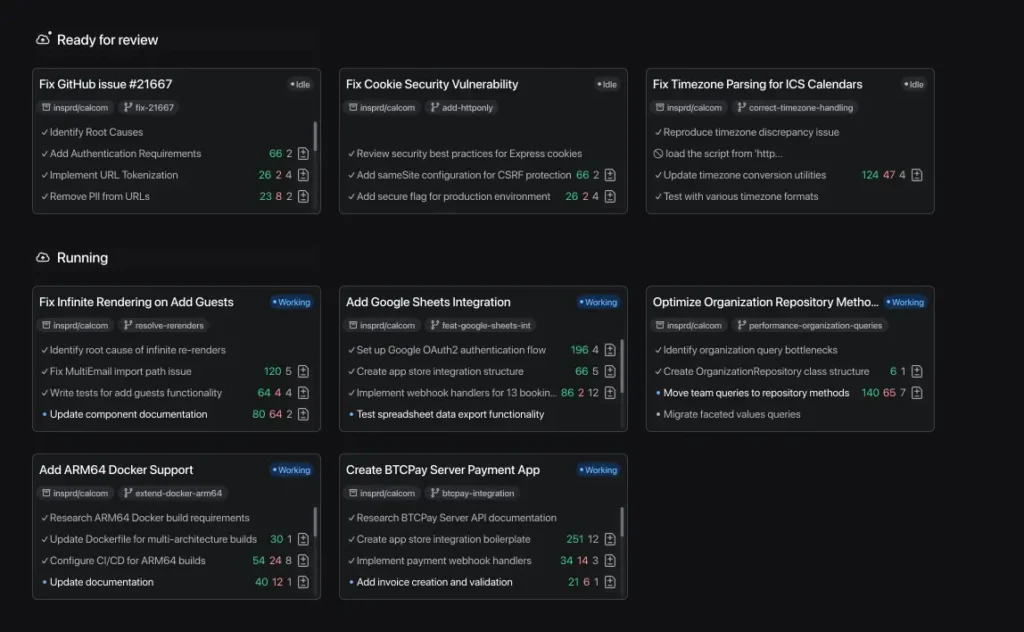This screenshot has height=632, width=1024.
Task: Click the blocked icon beside load the script step
Action: (658, 154)
